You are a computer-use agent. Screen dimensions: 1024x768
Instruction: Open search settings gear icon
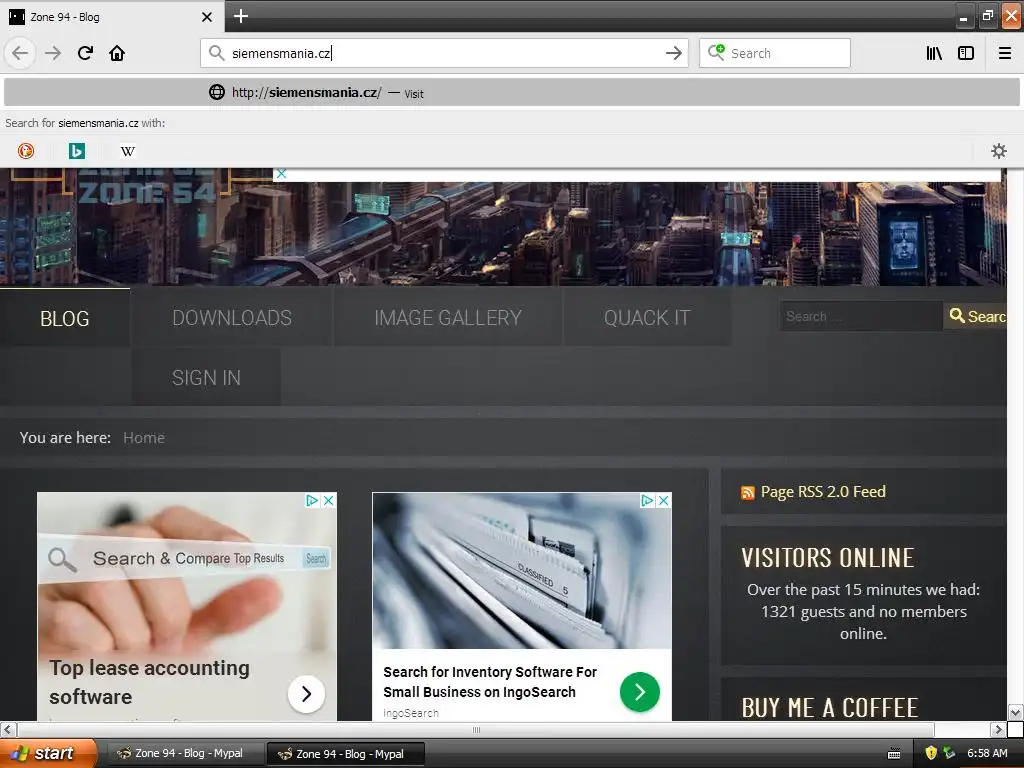pos(999,151)
